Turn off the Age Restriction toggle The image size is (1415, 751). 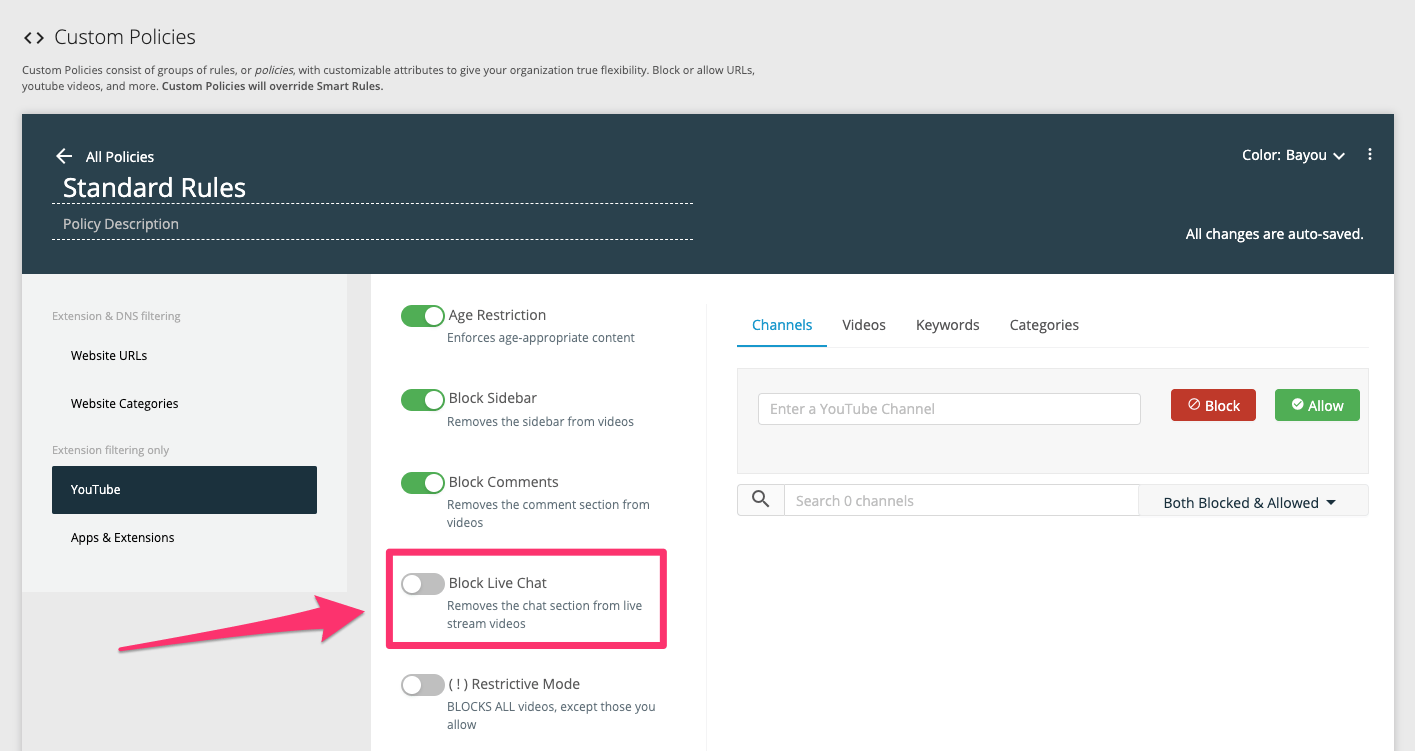click(423, 316)
